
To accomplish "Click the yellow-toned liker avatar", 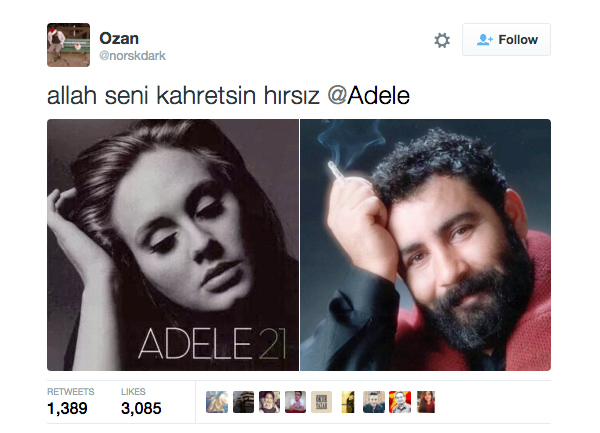I will (x=348, y=402).
